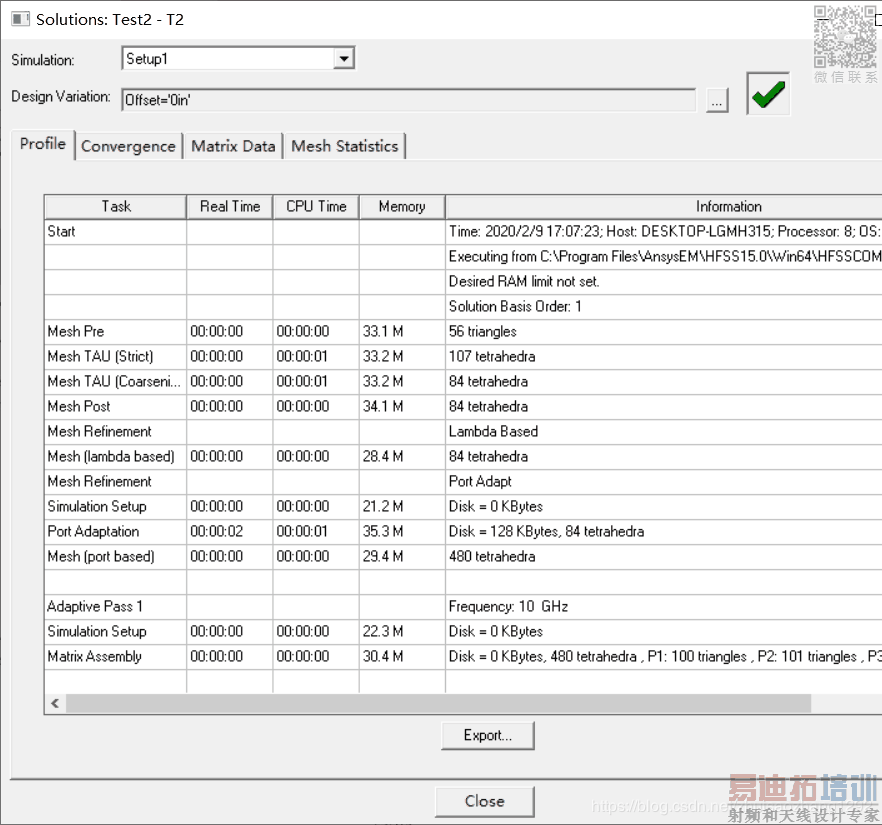
Task: Click the Design Variation field Offset='0in'
Action: point(408,100)
